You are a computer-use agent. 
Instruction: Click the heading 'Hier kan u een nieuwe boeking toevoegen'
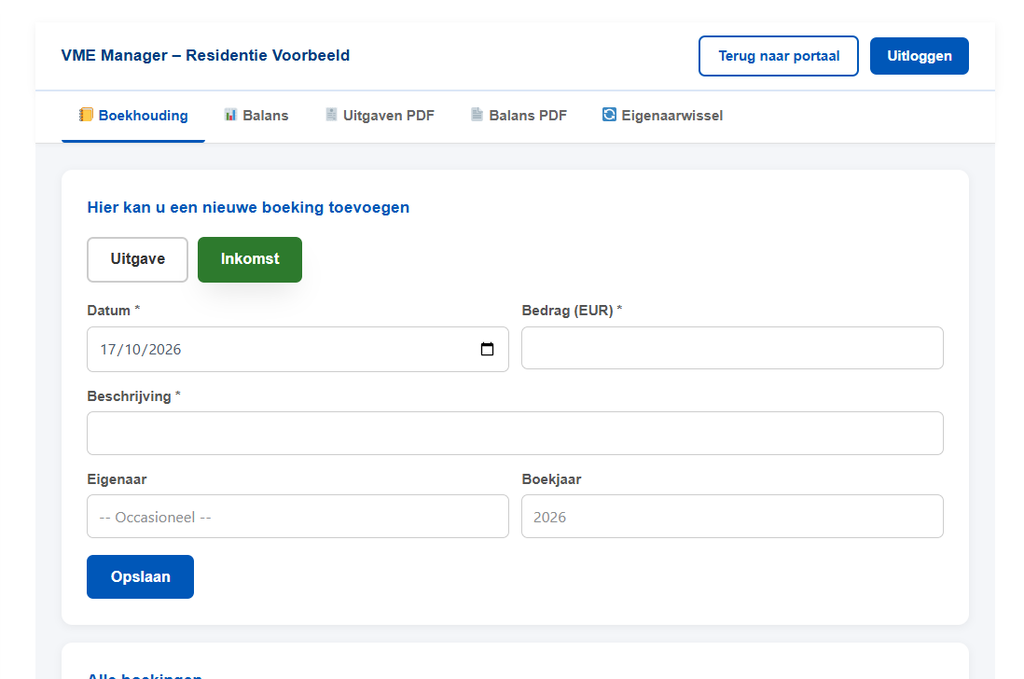coord(248,208)
